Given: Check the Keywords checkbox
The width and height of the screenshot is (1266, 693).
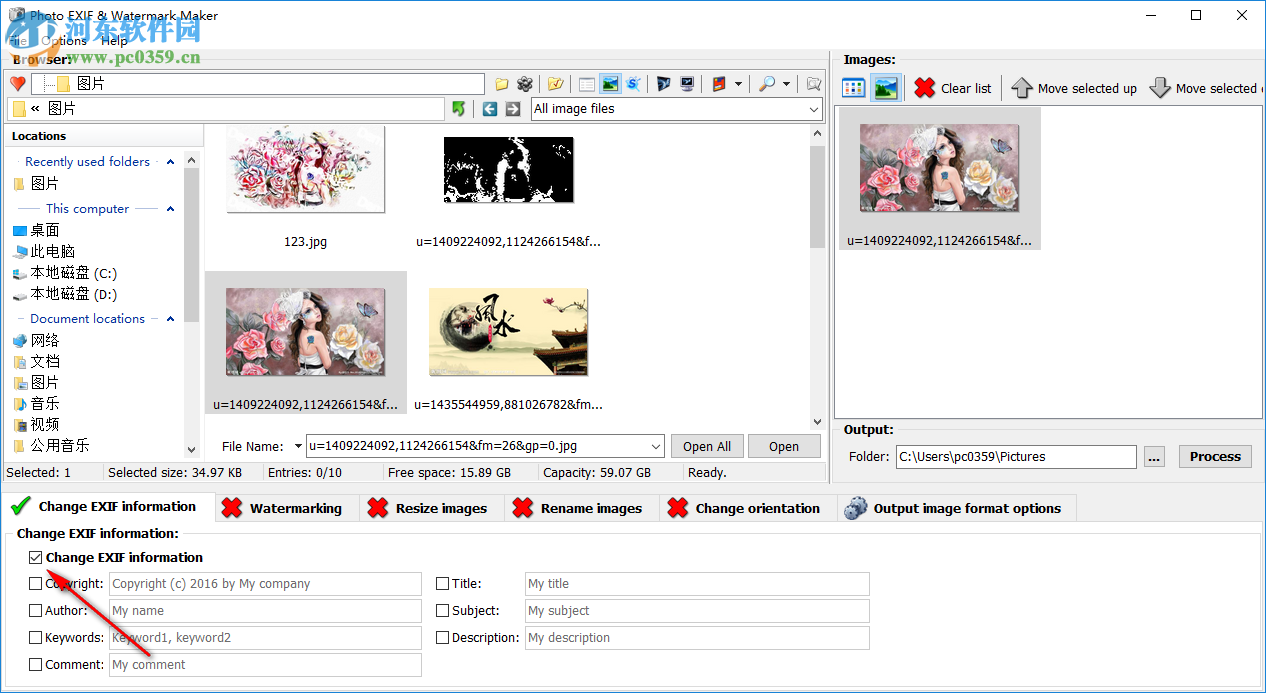Looking at the screenshot, I should click(x=35, y=637).
